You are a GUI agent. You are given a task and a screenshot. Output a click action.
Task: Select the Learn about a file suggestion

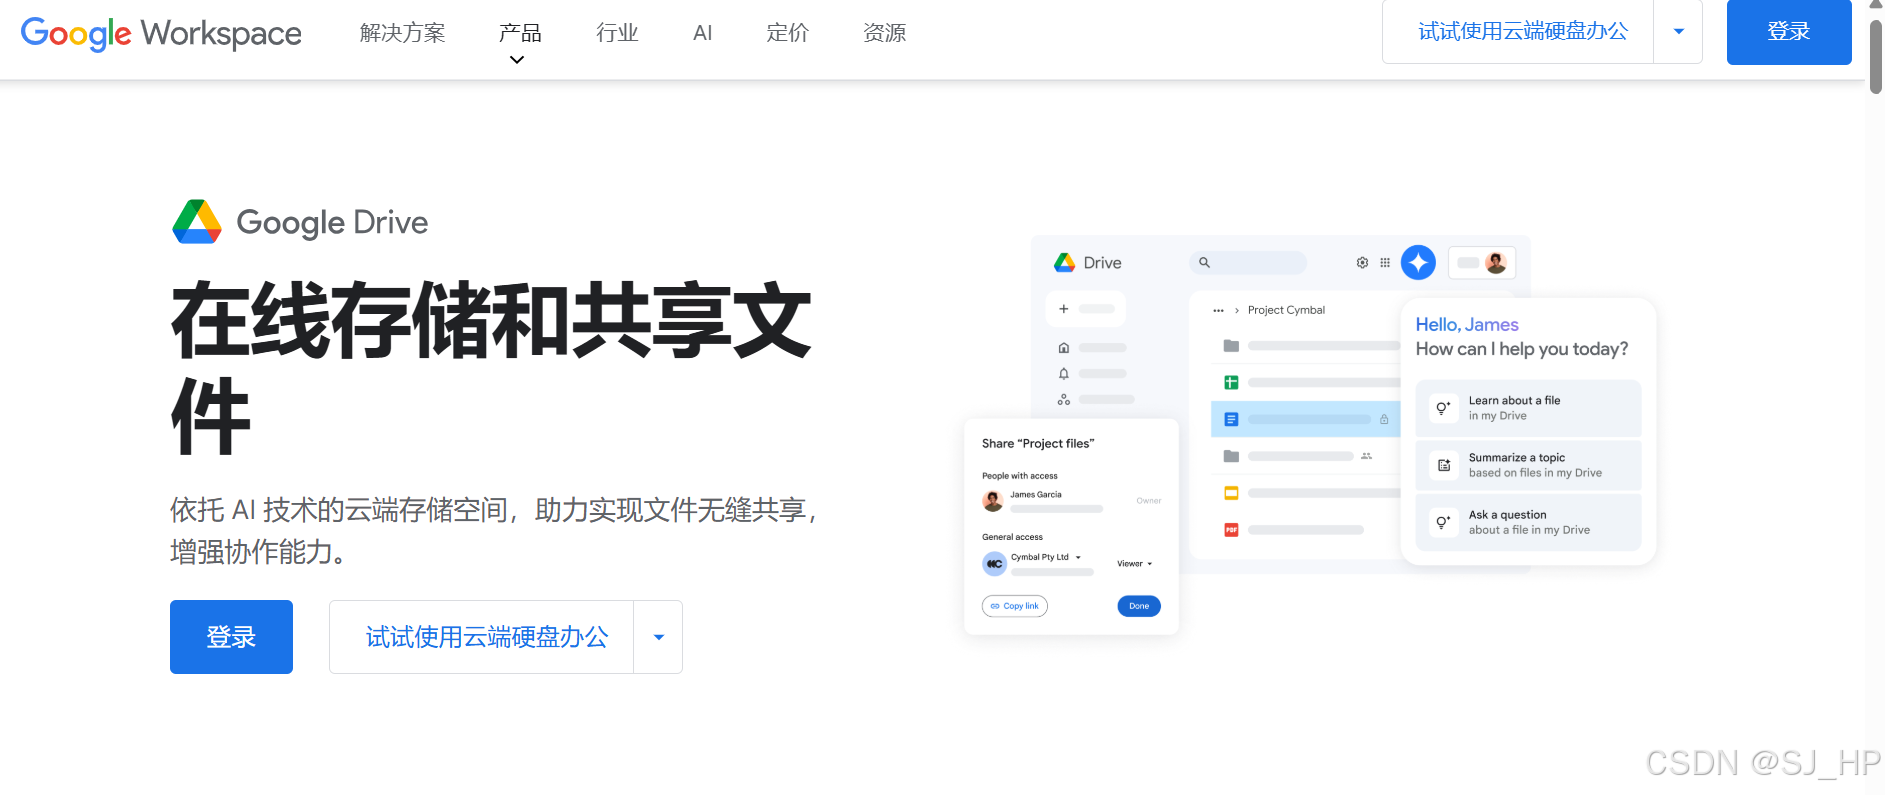click(1528, 408)
